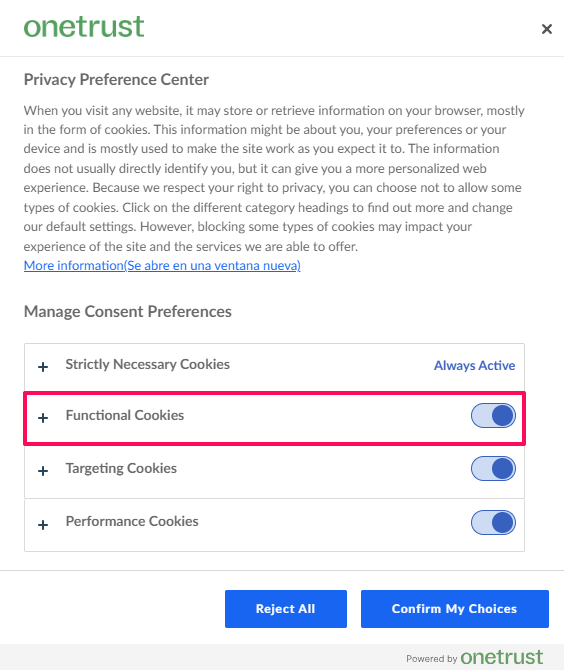This screenshot has height=670, width=564.
Task: Close the privacy preference dialog
Action: (x=546, y=29)
